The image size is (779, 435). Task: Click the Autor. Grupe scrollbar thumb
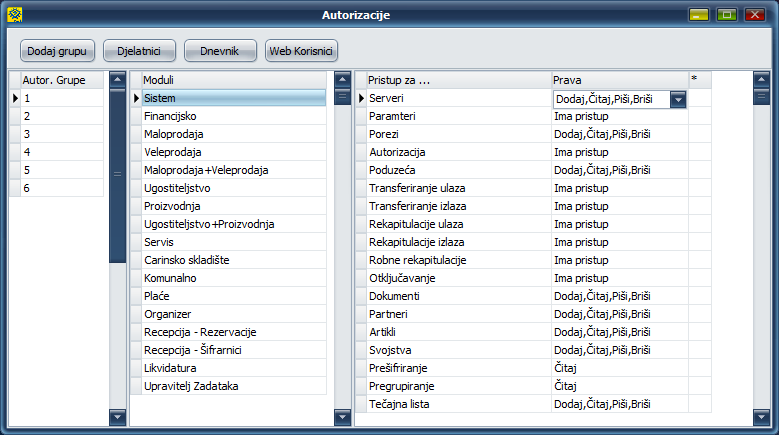(117, 175)
